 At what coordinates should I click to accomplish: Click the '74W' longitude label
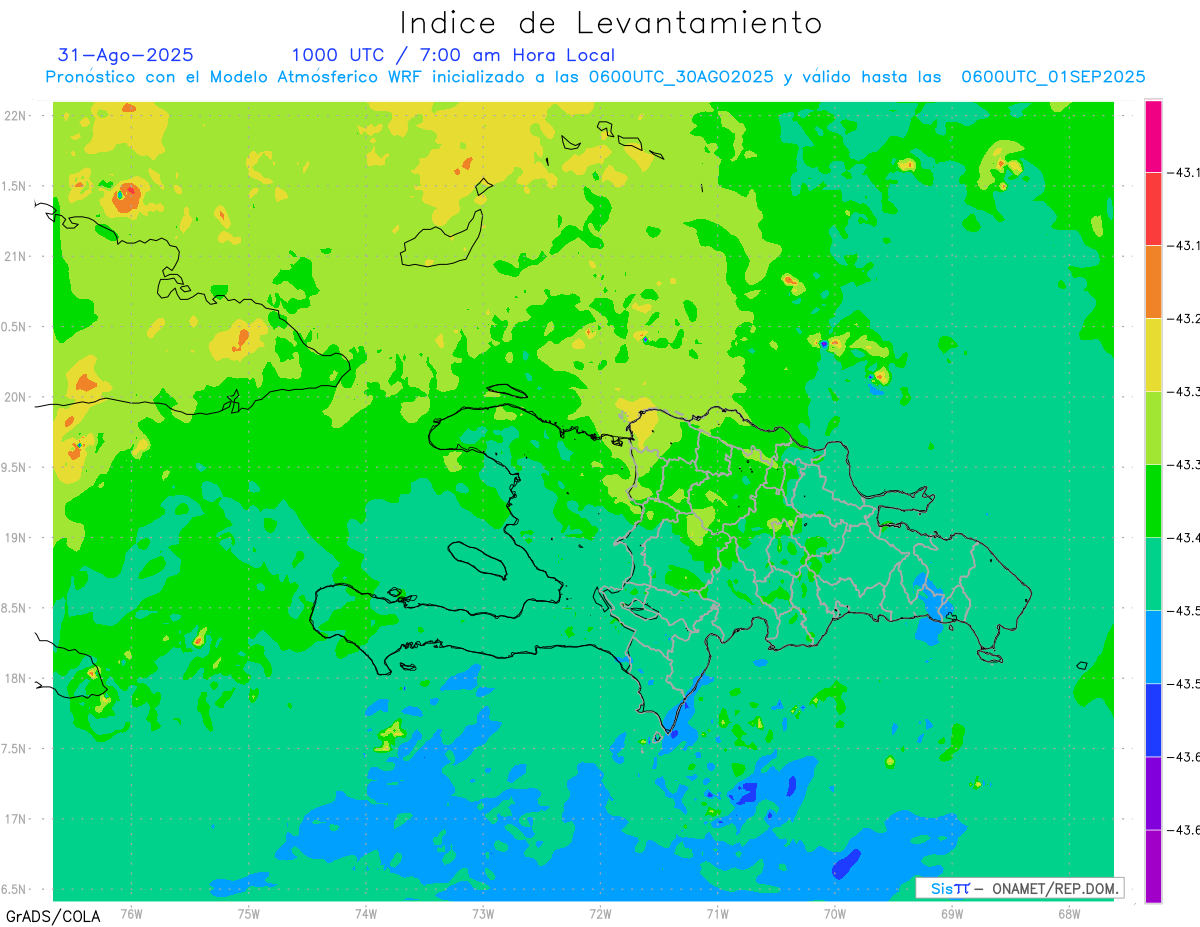coord(366,913)
